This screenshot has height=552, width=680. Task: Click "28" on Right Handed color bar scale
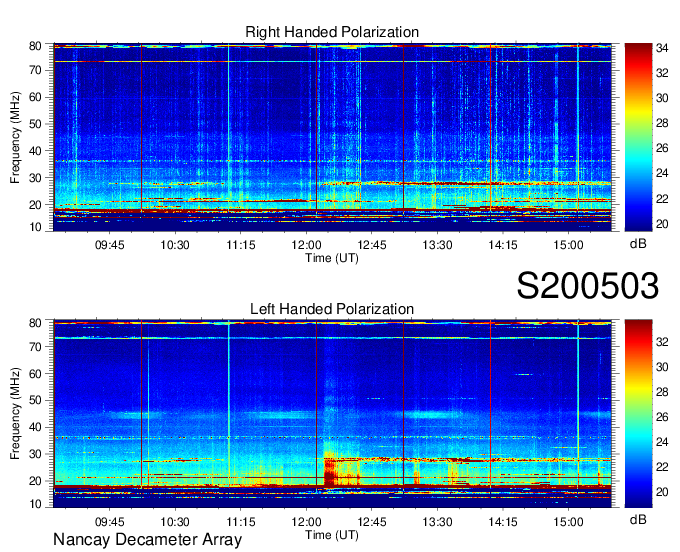click(x=662, y=124)
